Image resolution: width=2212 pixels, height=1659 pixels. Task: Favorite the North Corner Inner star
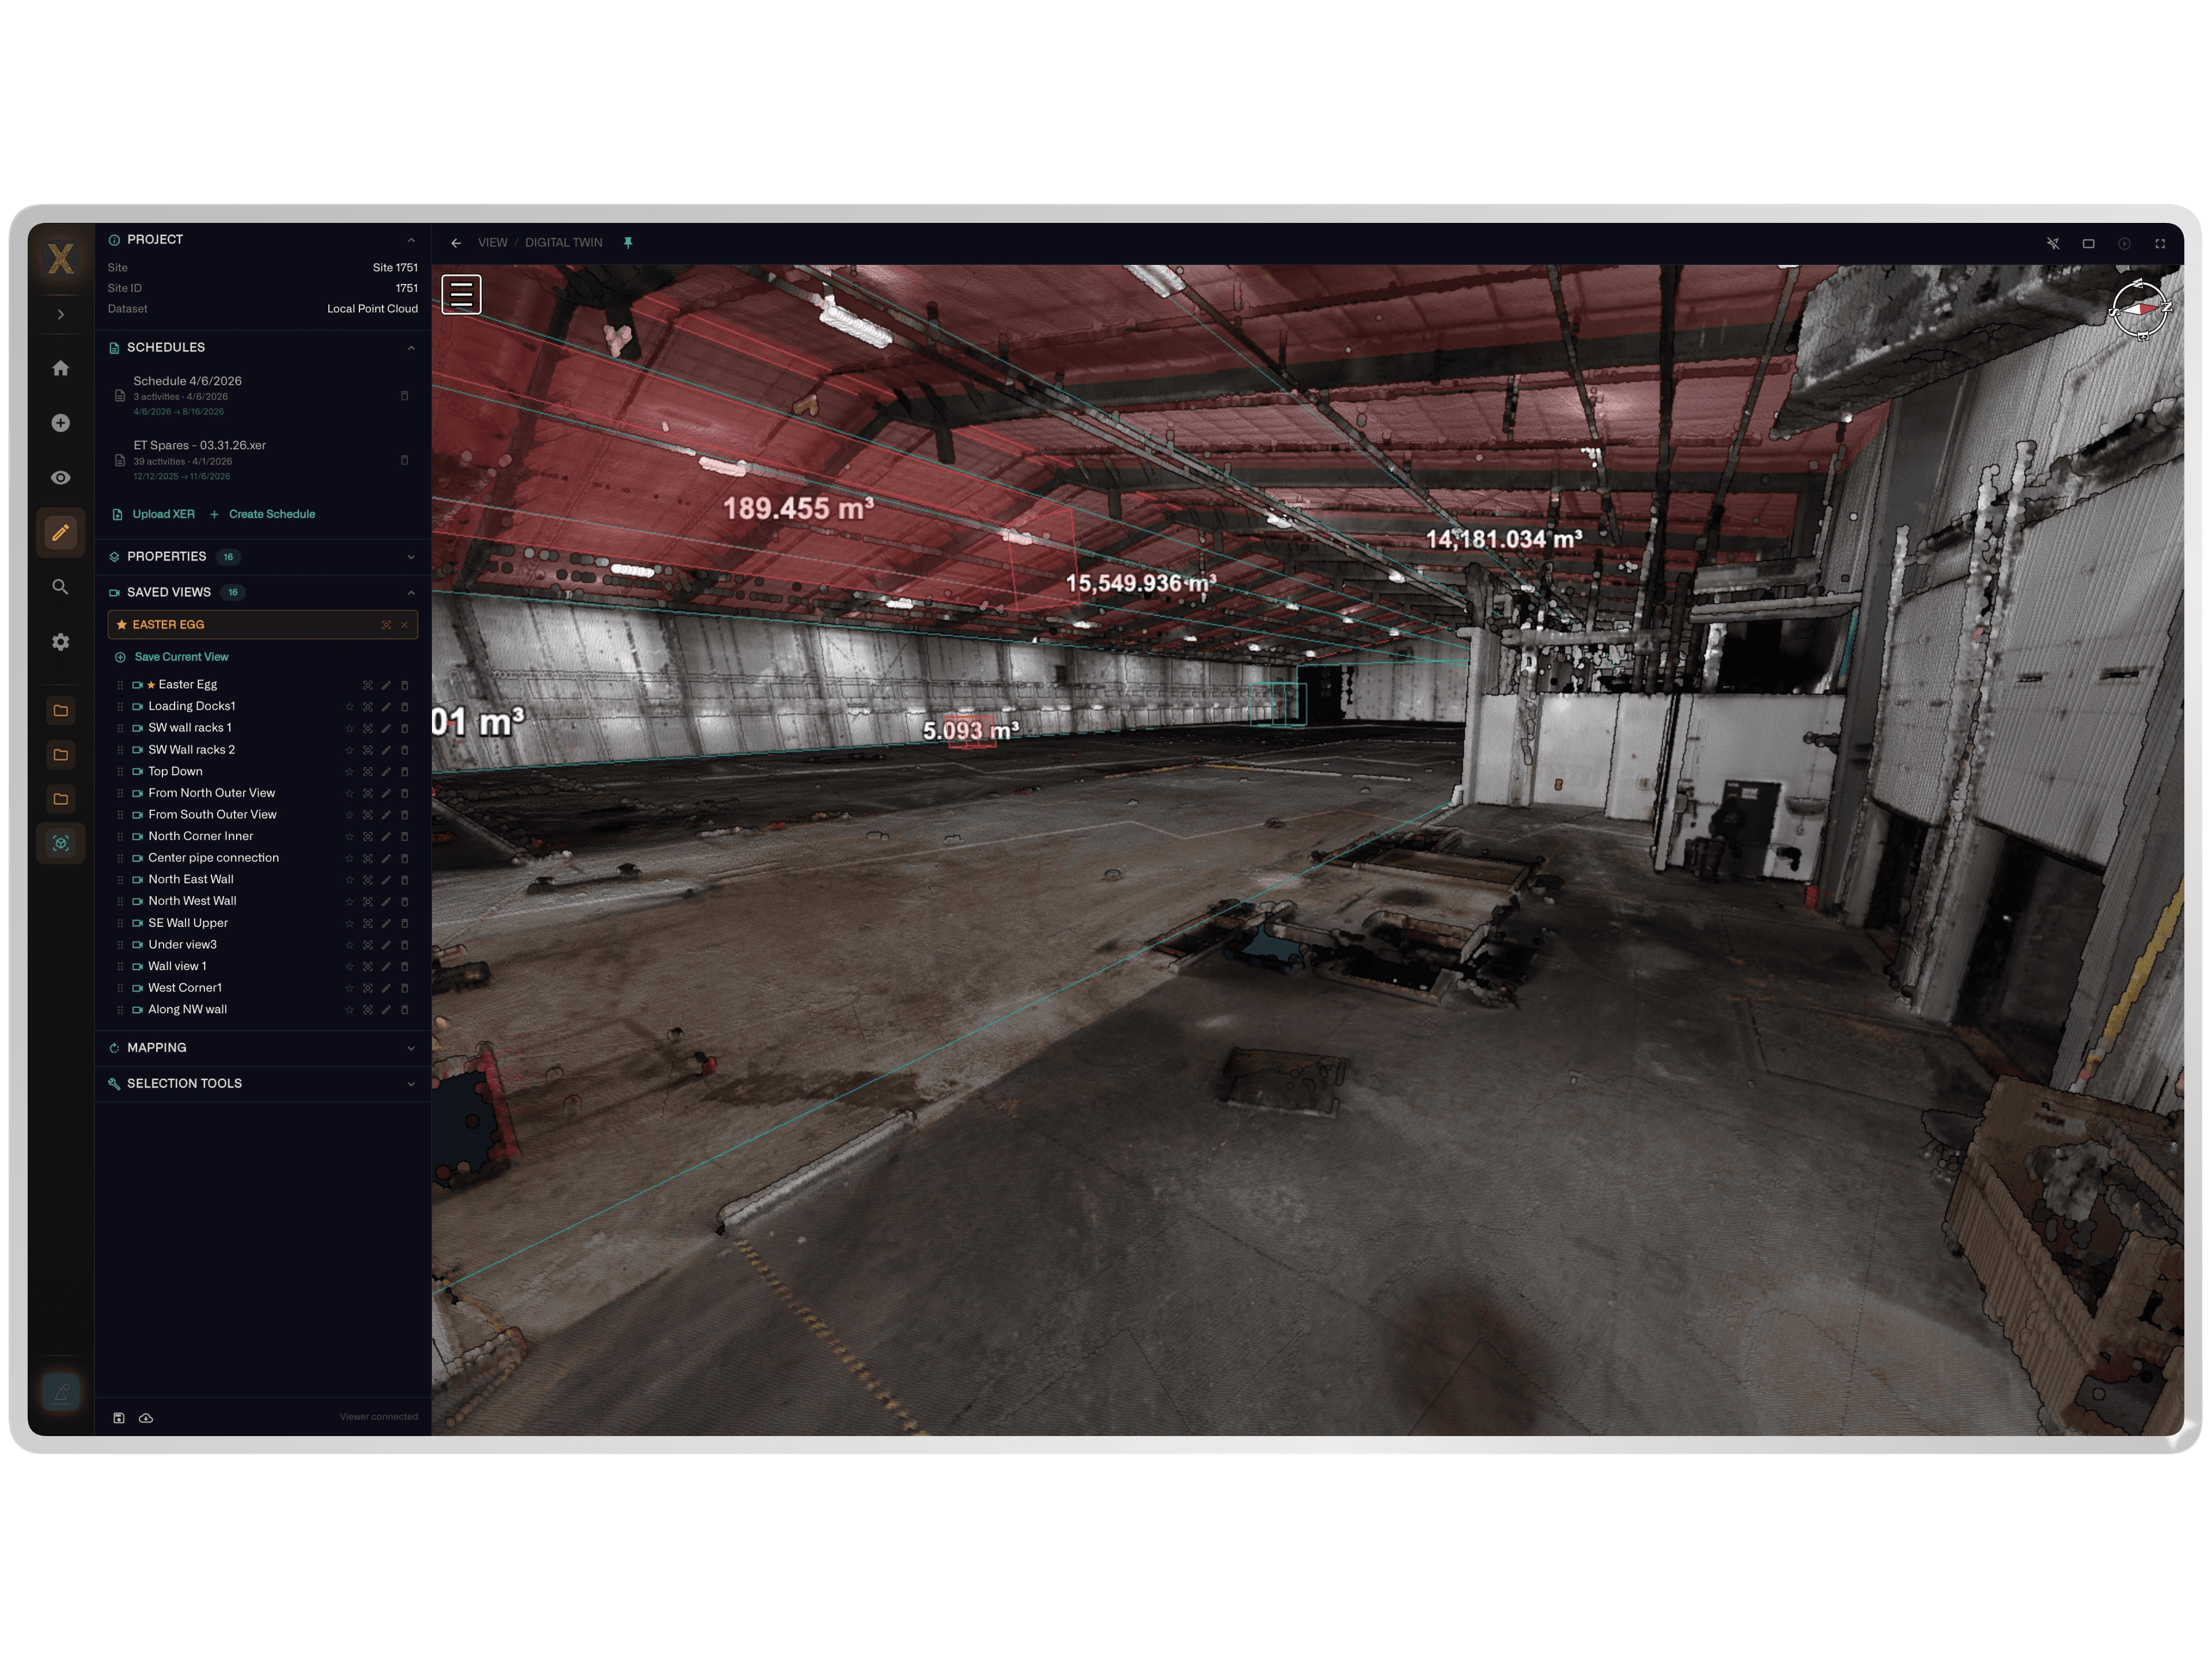[x=349, y=837]
